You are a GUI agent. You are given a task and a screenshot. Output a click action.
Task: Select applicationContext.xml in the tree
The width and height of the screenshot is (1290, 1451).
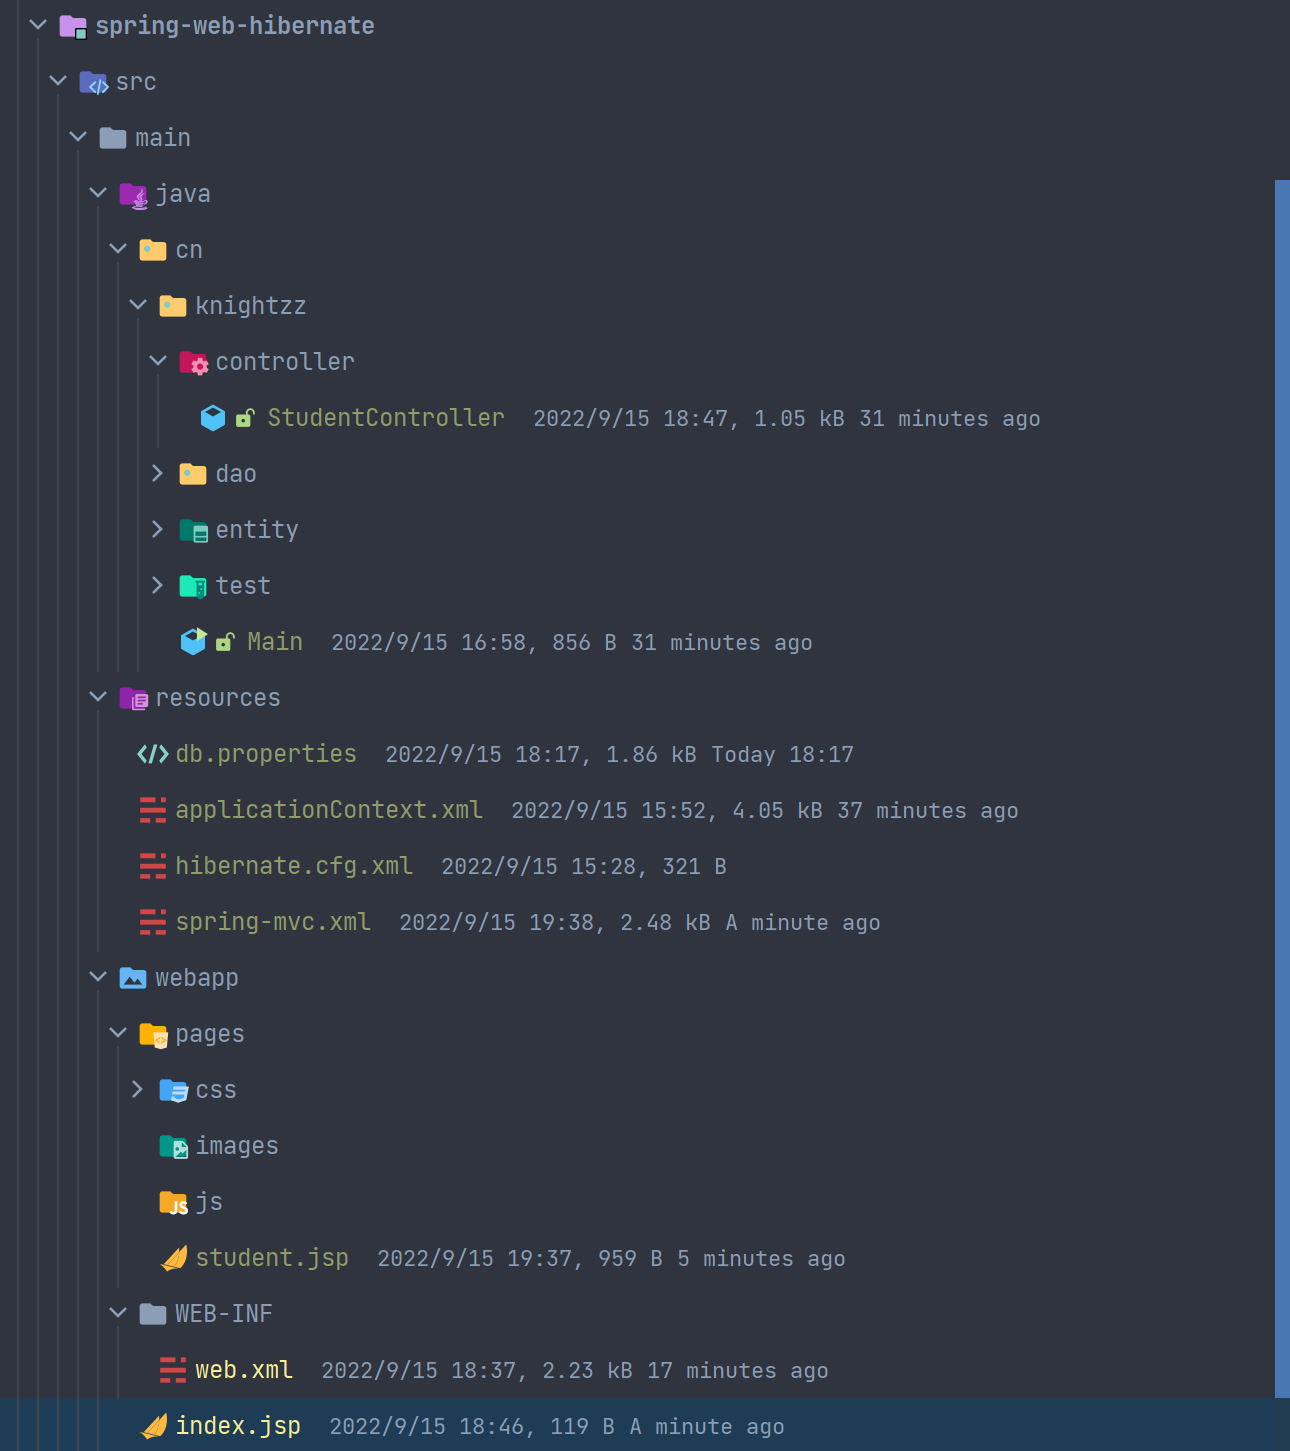tap(328, 810)
